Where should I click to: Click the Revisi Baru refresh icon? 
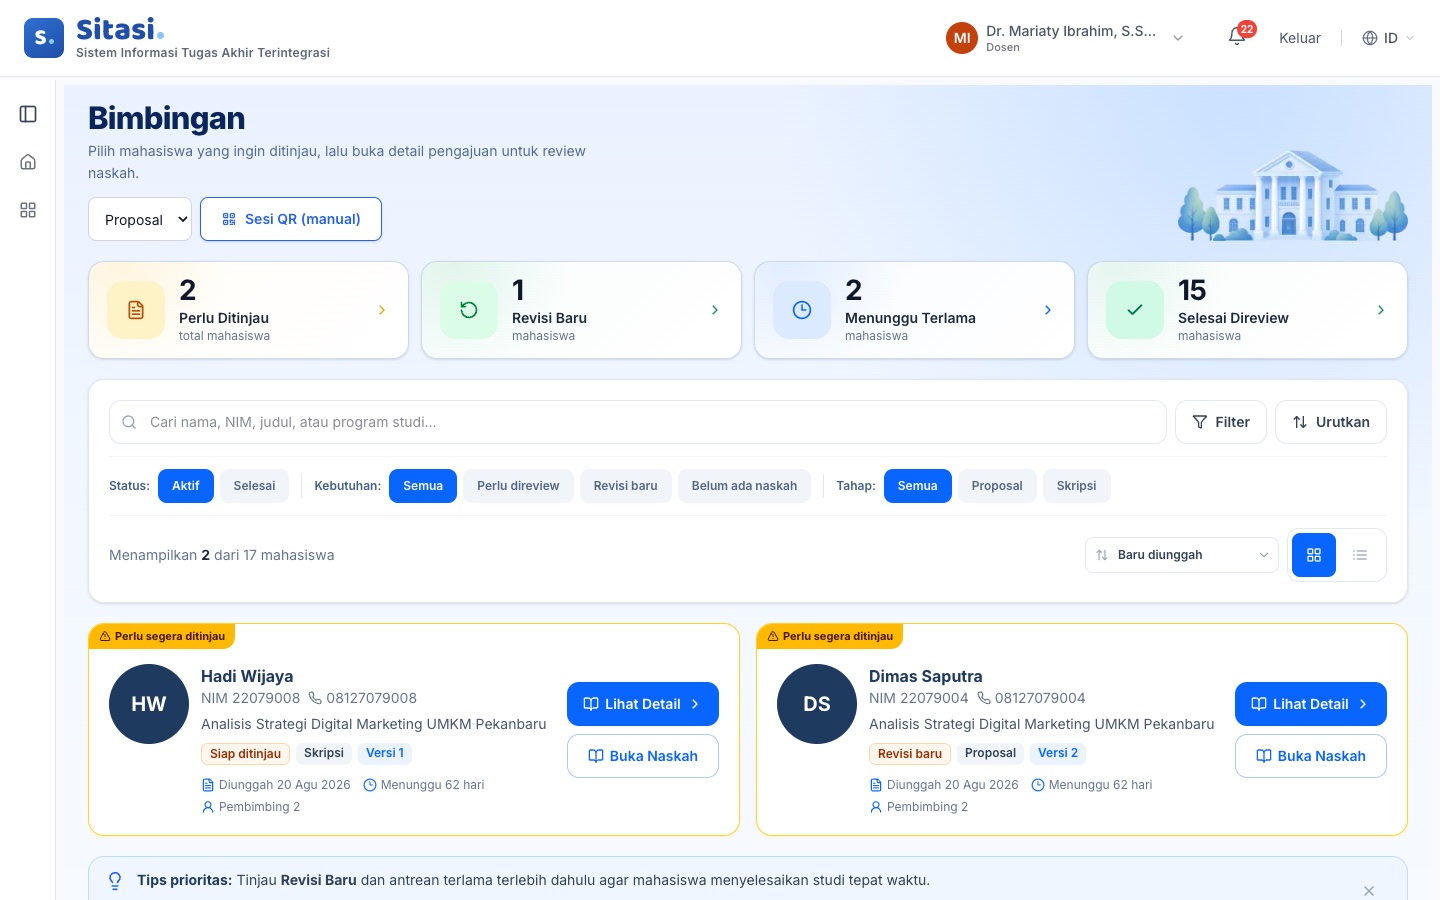pyautogui.click(x=469, y=310)
